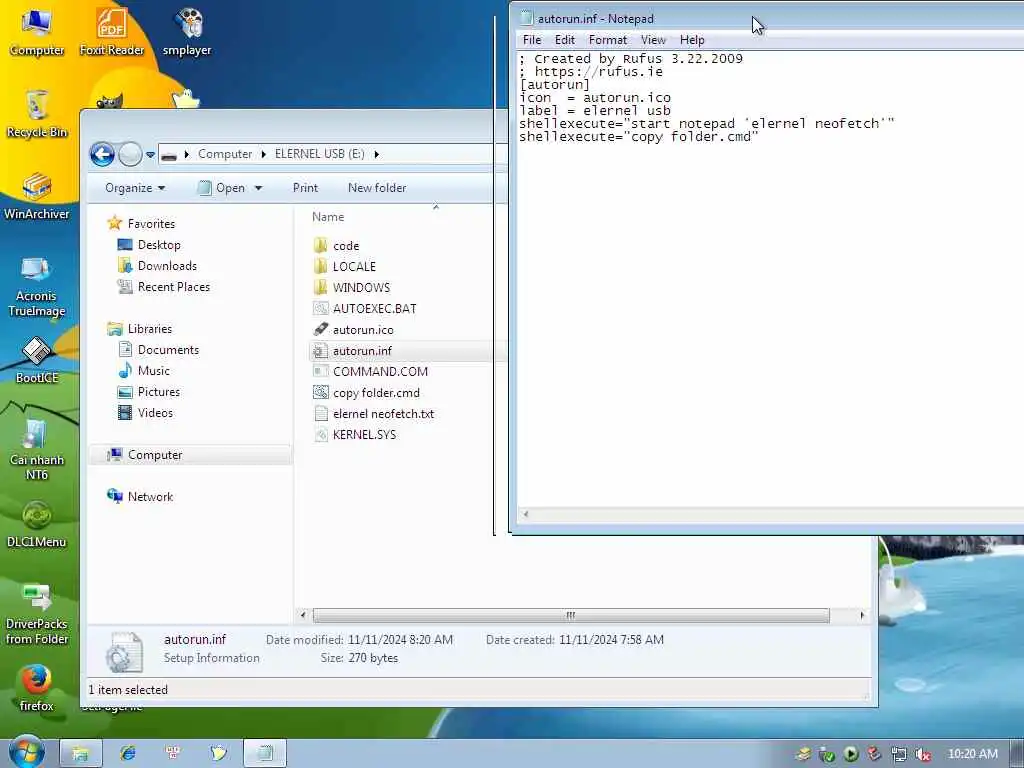This screenshot has width=1024, height=768.
Task: Open Notepad's View menu
Action: 653,40
